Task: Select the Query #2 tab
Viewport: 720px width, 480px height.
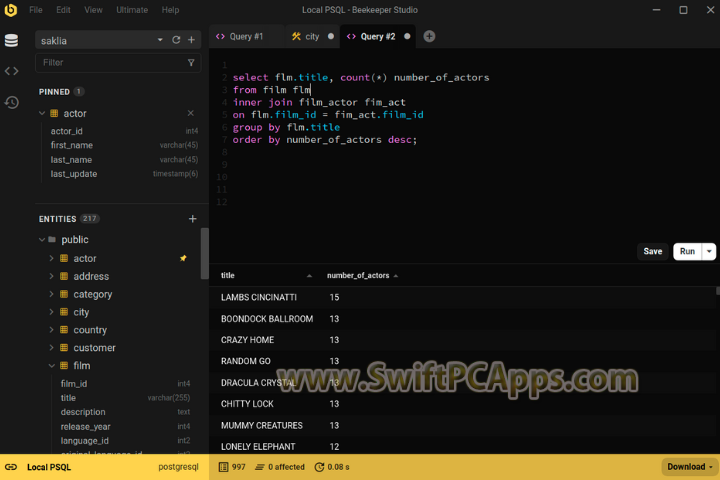Action: 377,36
